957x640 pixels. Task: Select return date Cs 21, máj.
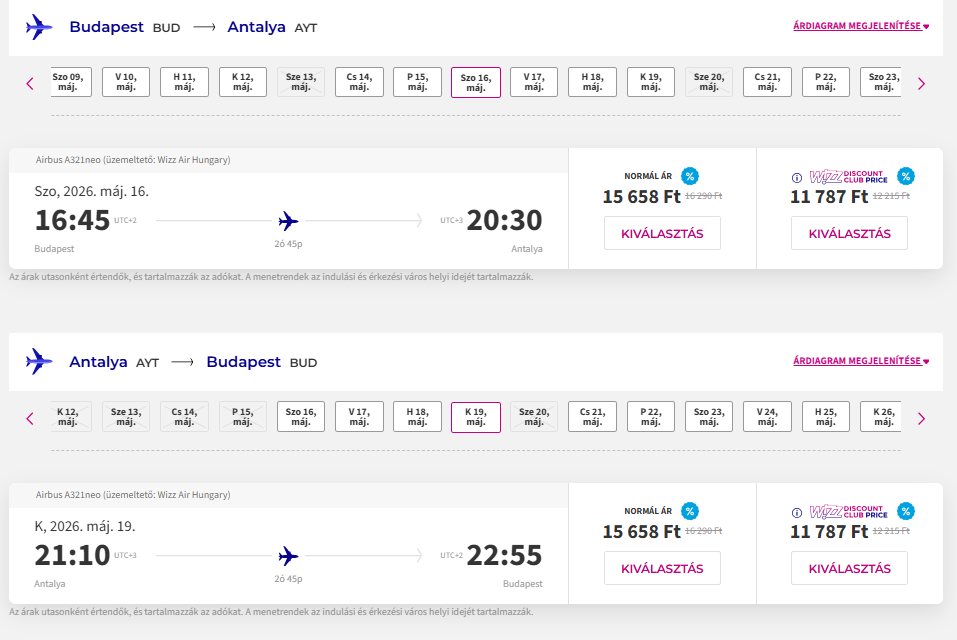592,417
